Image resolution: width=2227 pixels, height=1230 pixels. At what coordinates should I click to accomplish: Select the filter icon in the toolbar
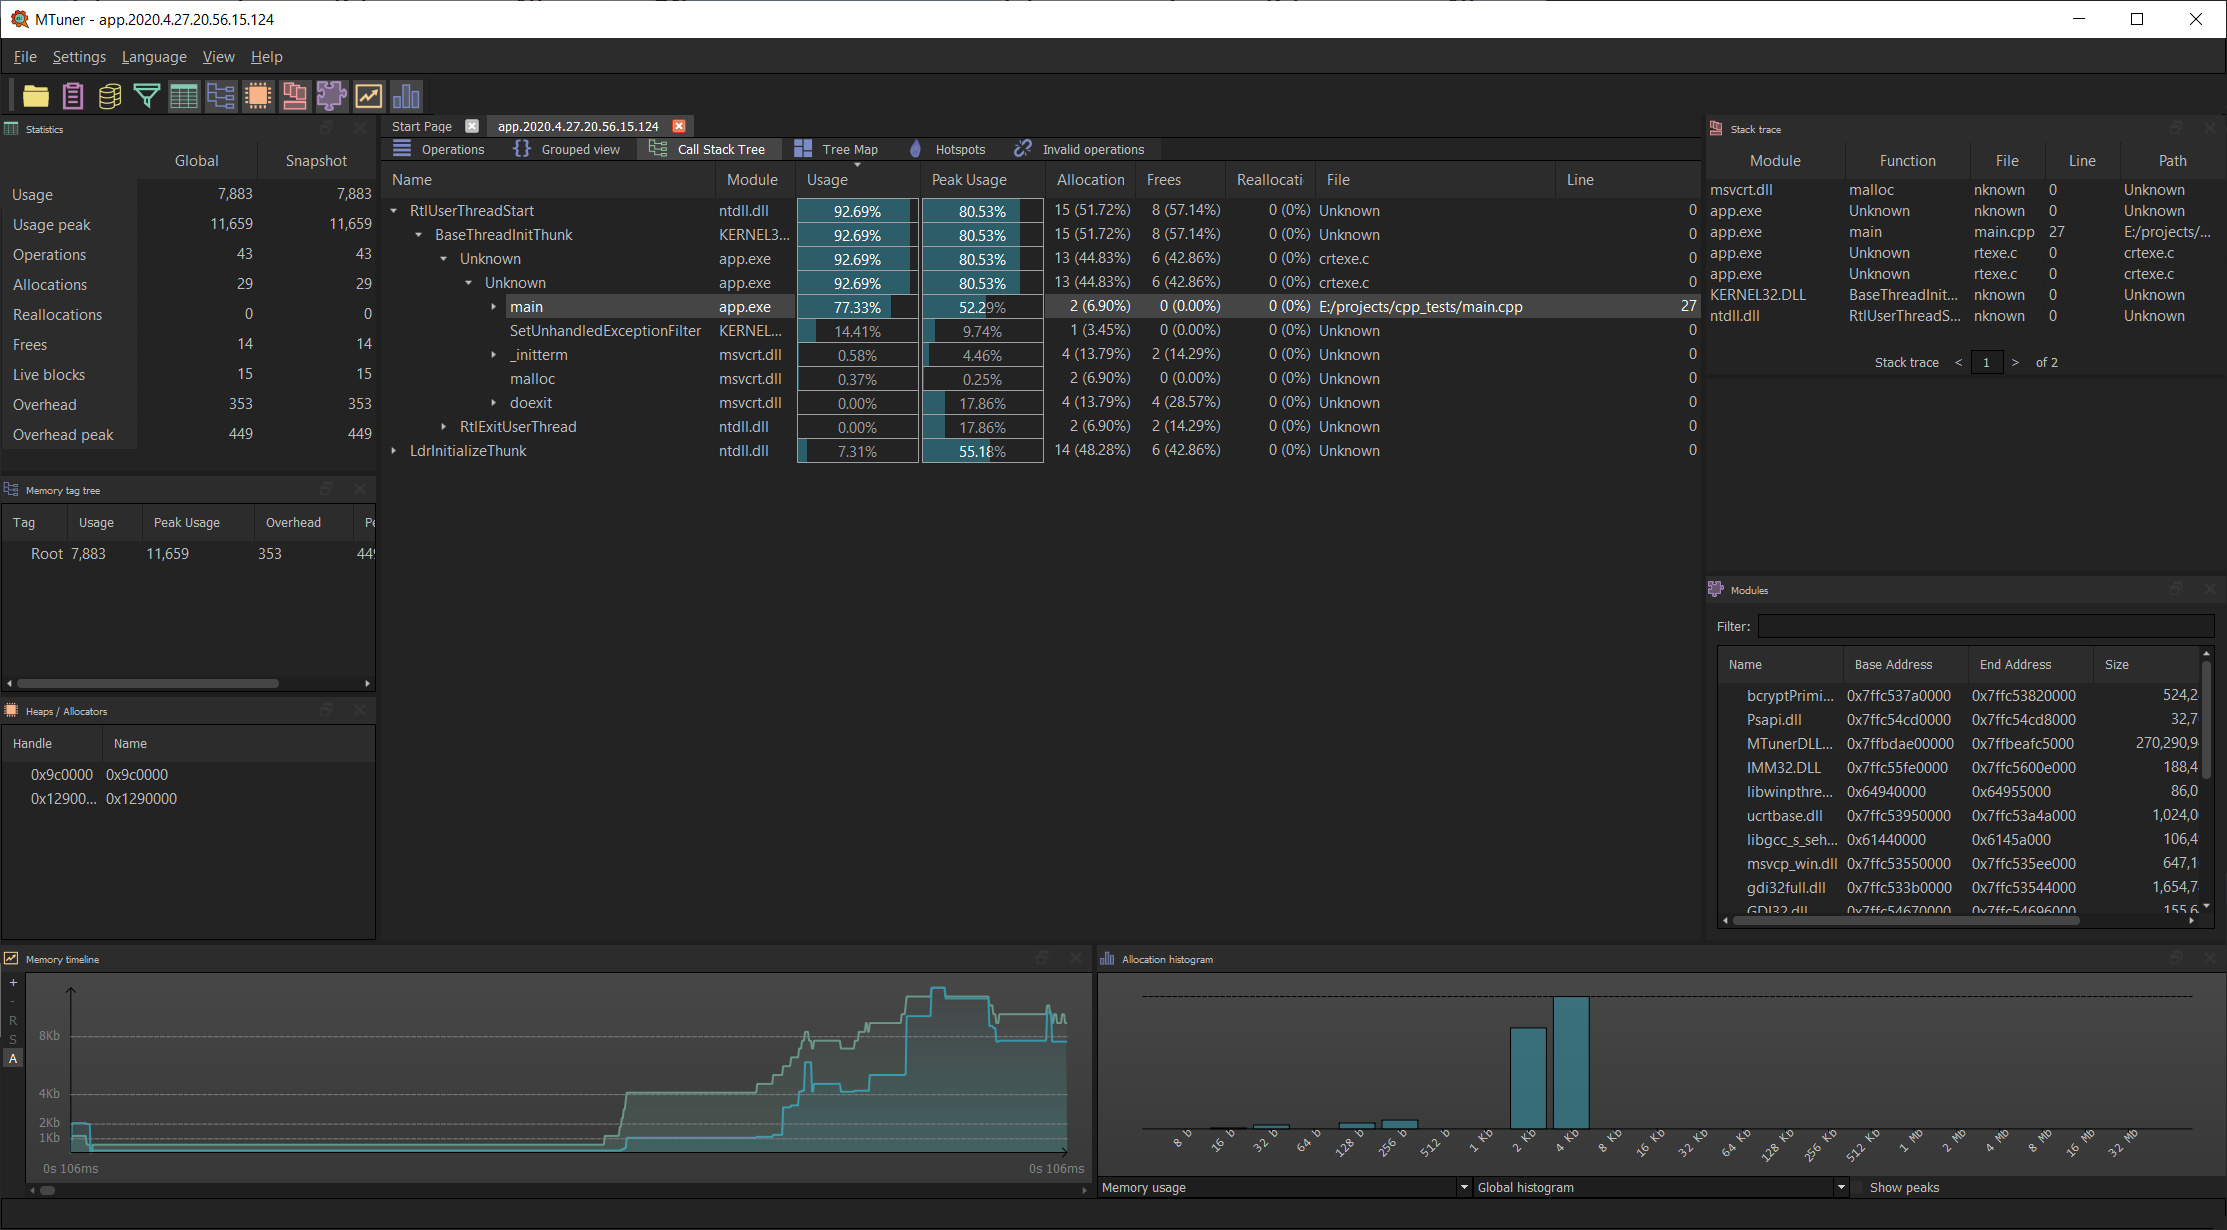click(x=147, y=96)
